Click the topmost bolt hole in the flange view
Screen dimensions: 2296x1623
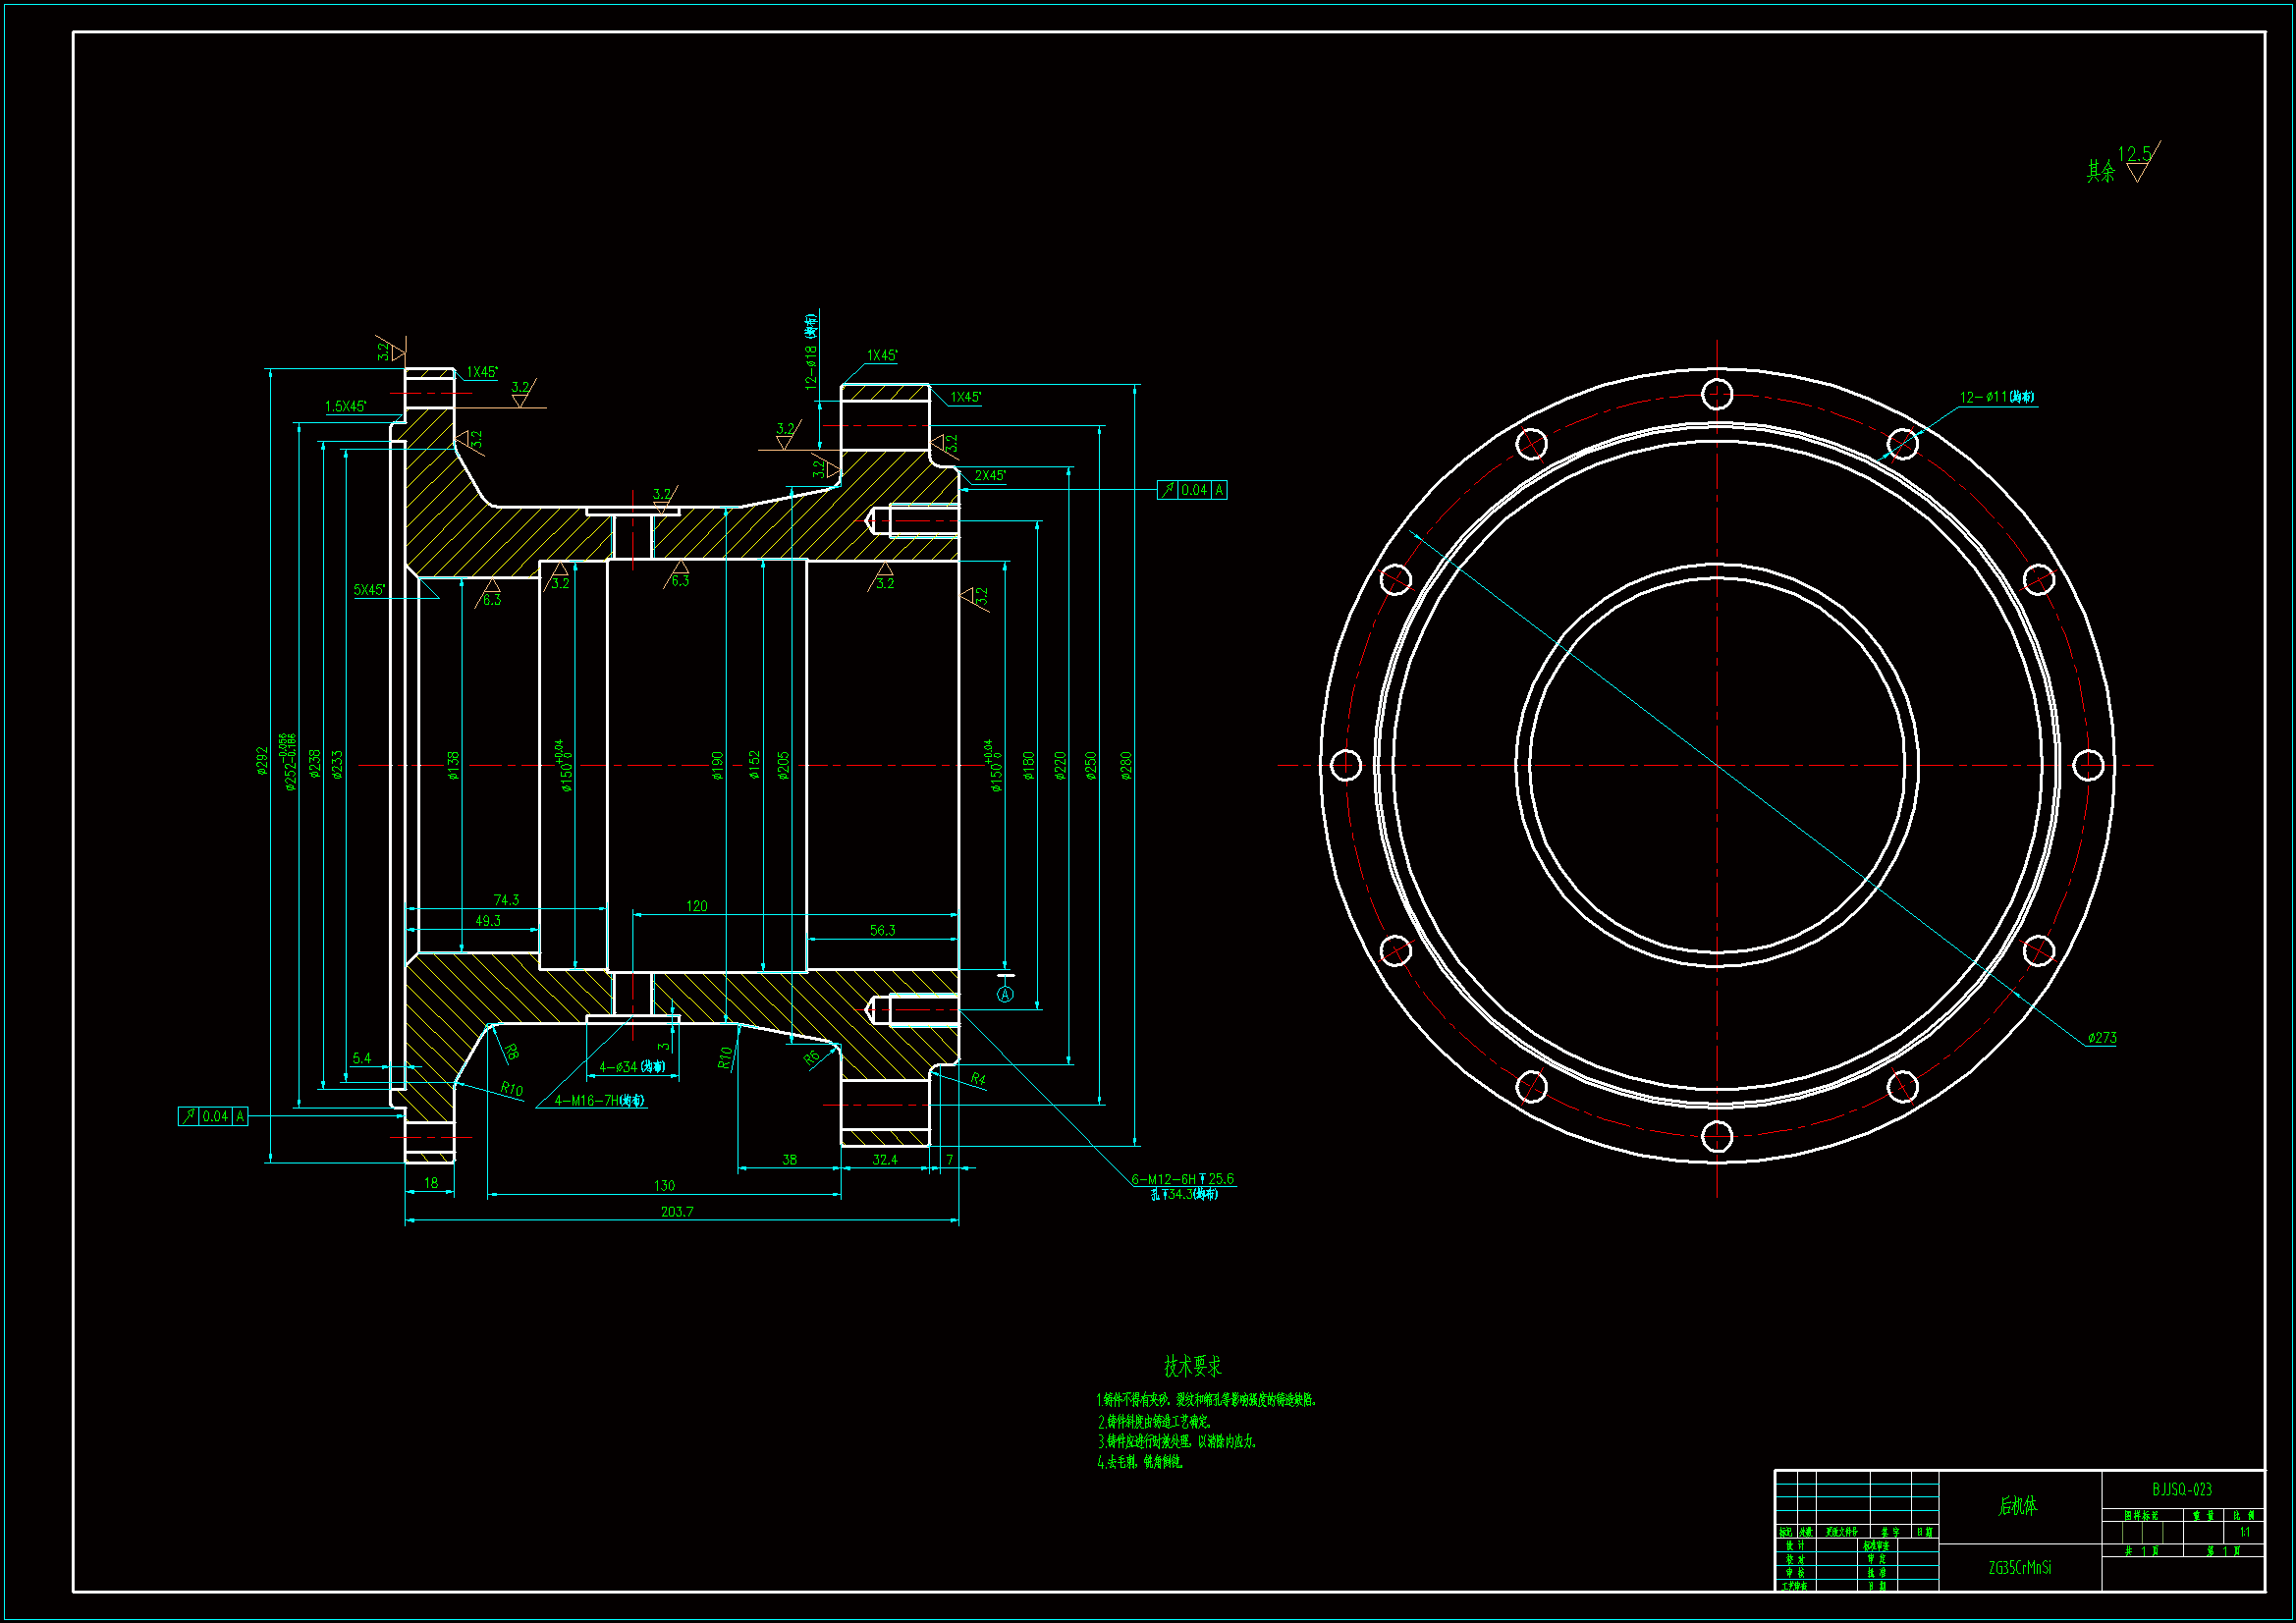click(1717, 394)
